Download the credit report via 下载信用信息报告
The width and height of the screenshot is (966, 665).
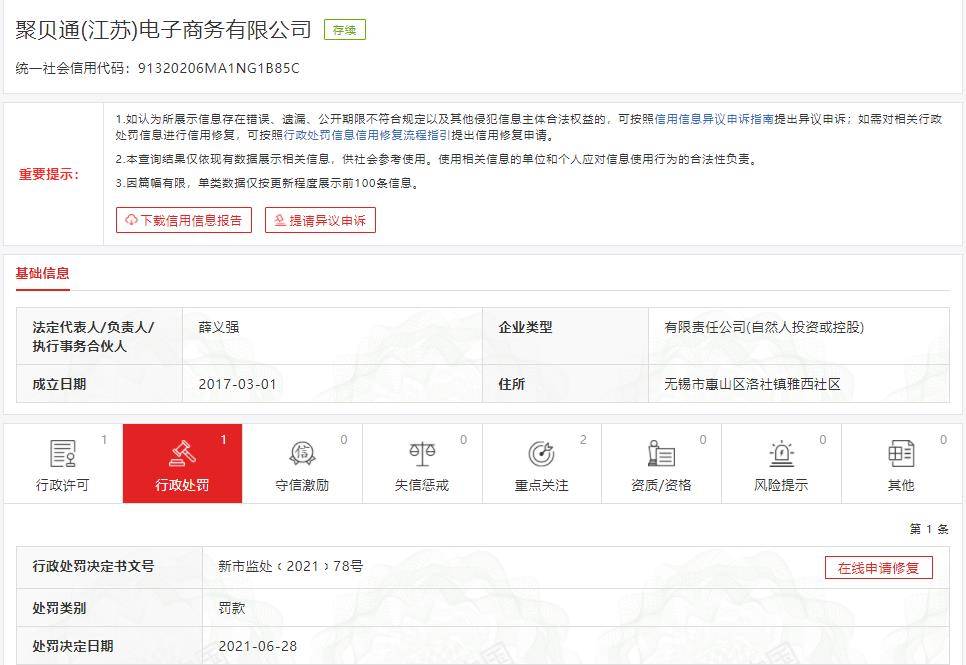pos(184,221)
